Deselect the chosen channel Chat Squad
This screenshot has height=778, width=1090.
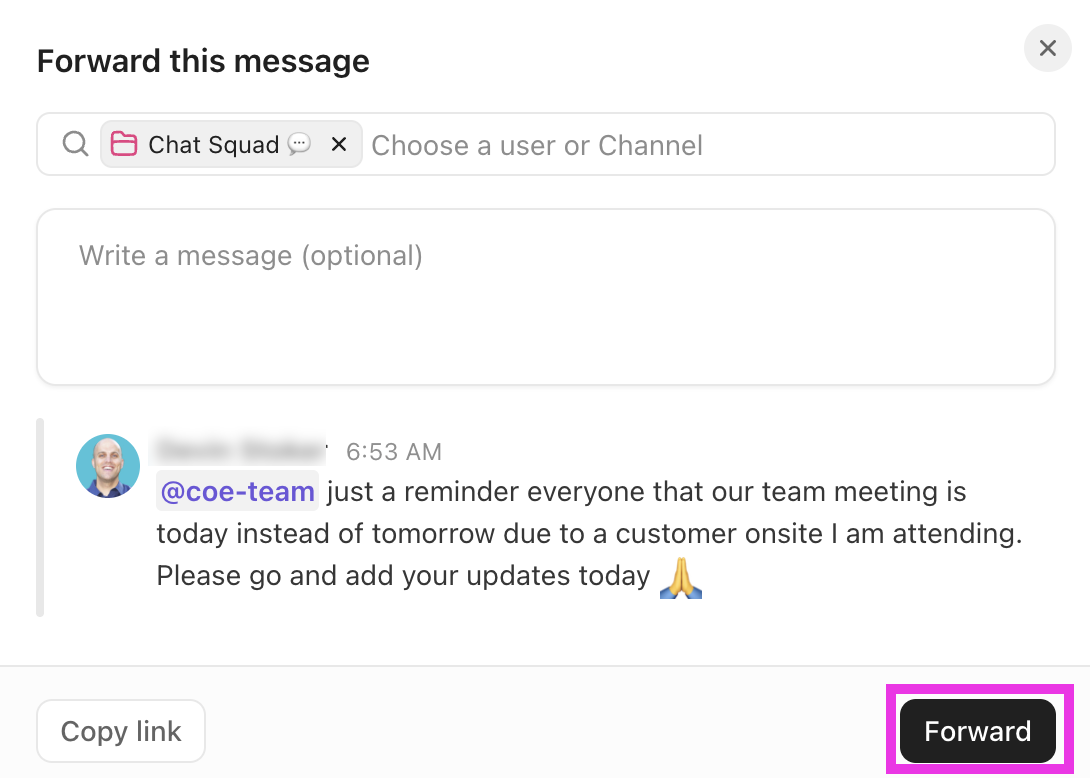(x=338, y=144)
